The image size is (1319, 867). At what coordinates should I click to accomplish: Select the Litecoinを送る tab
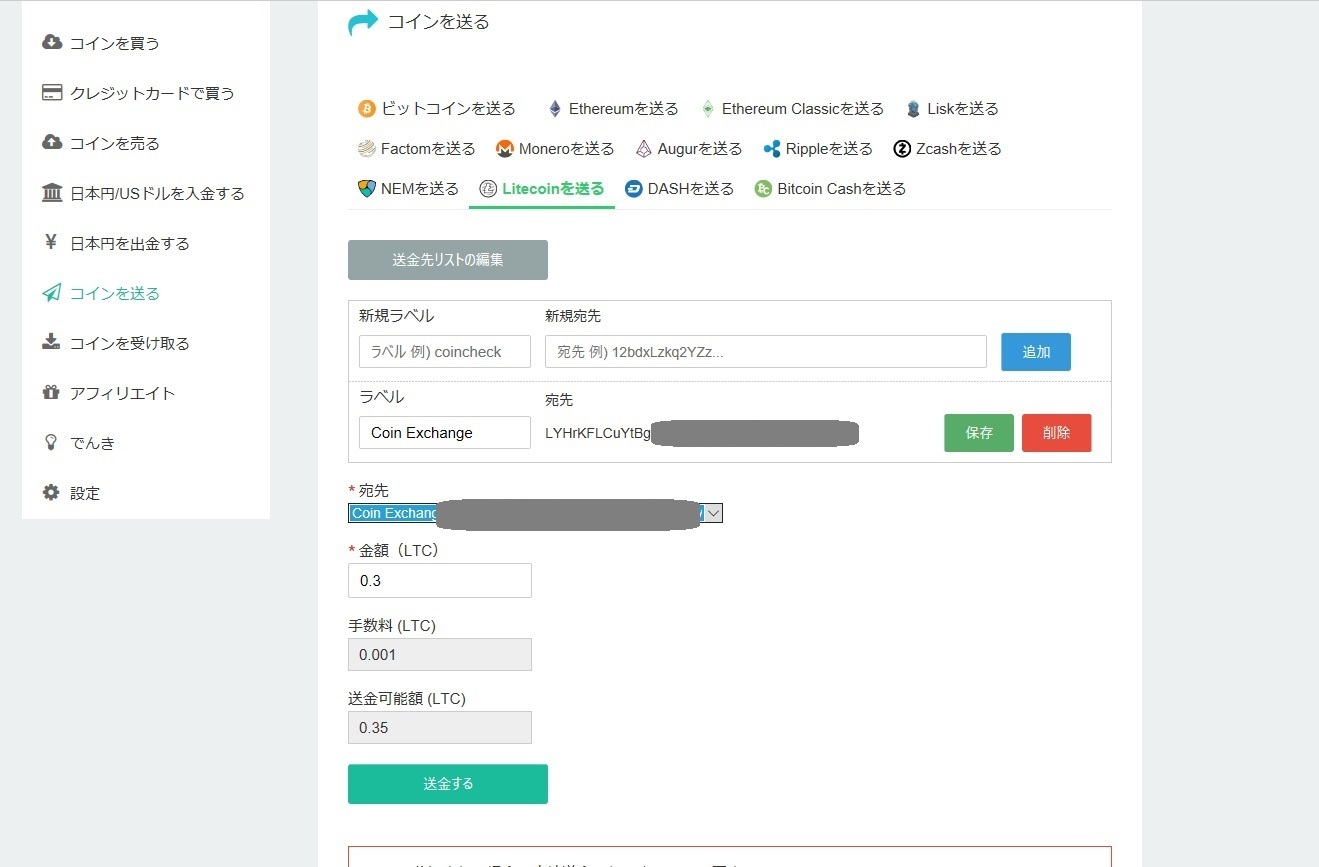(x=542, y=188)
